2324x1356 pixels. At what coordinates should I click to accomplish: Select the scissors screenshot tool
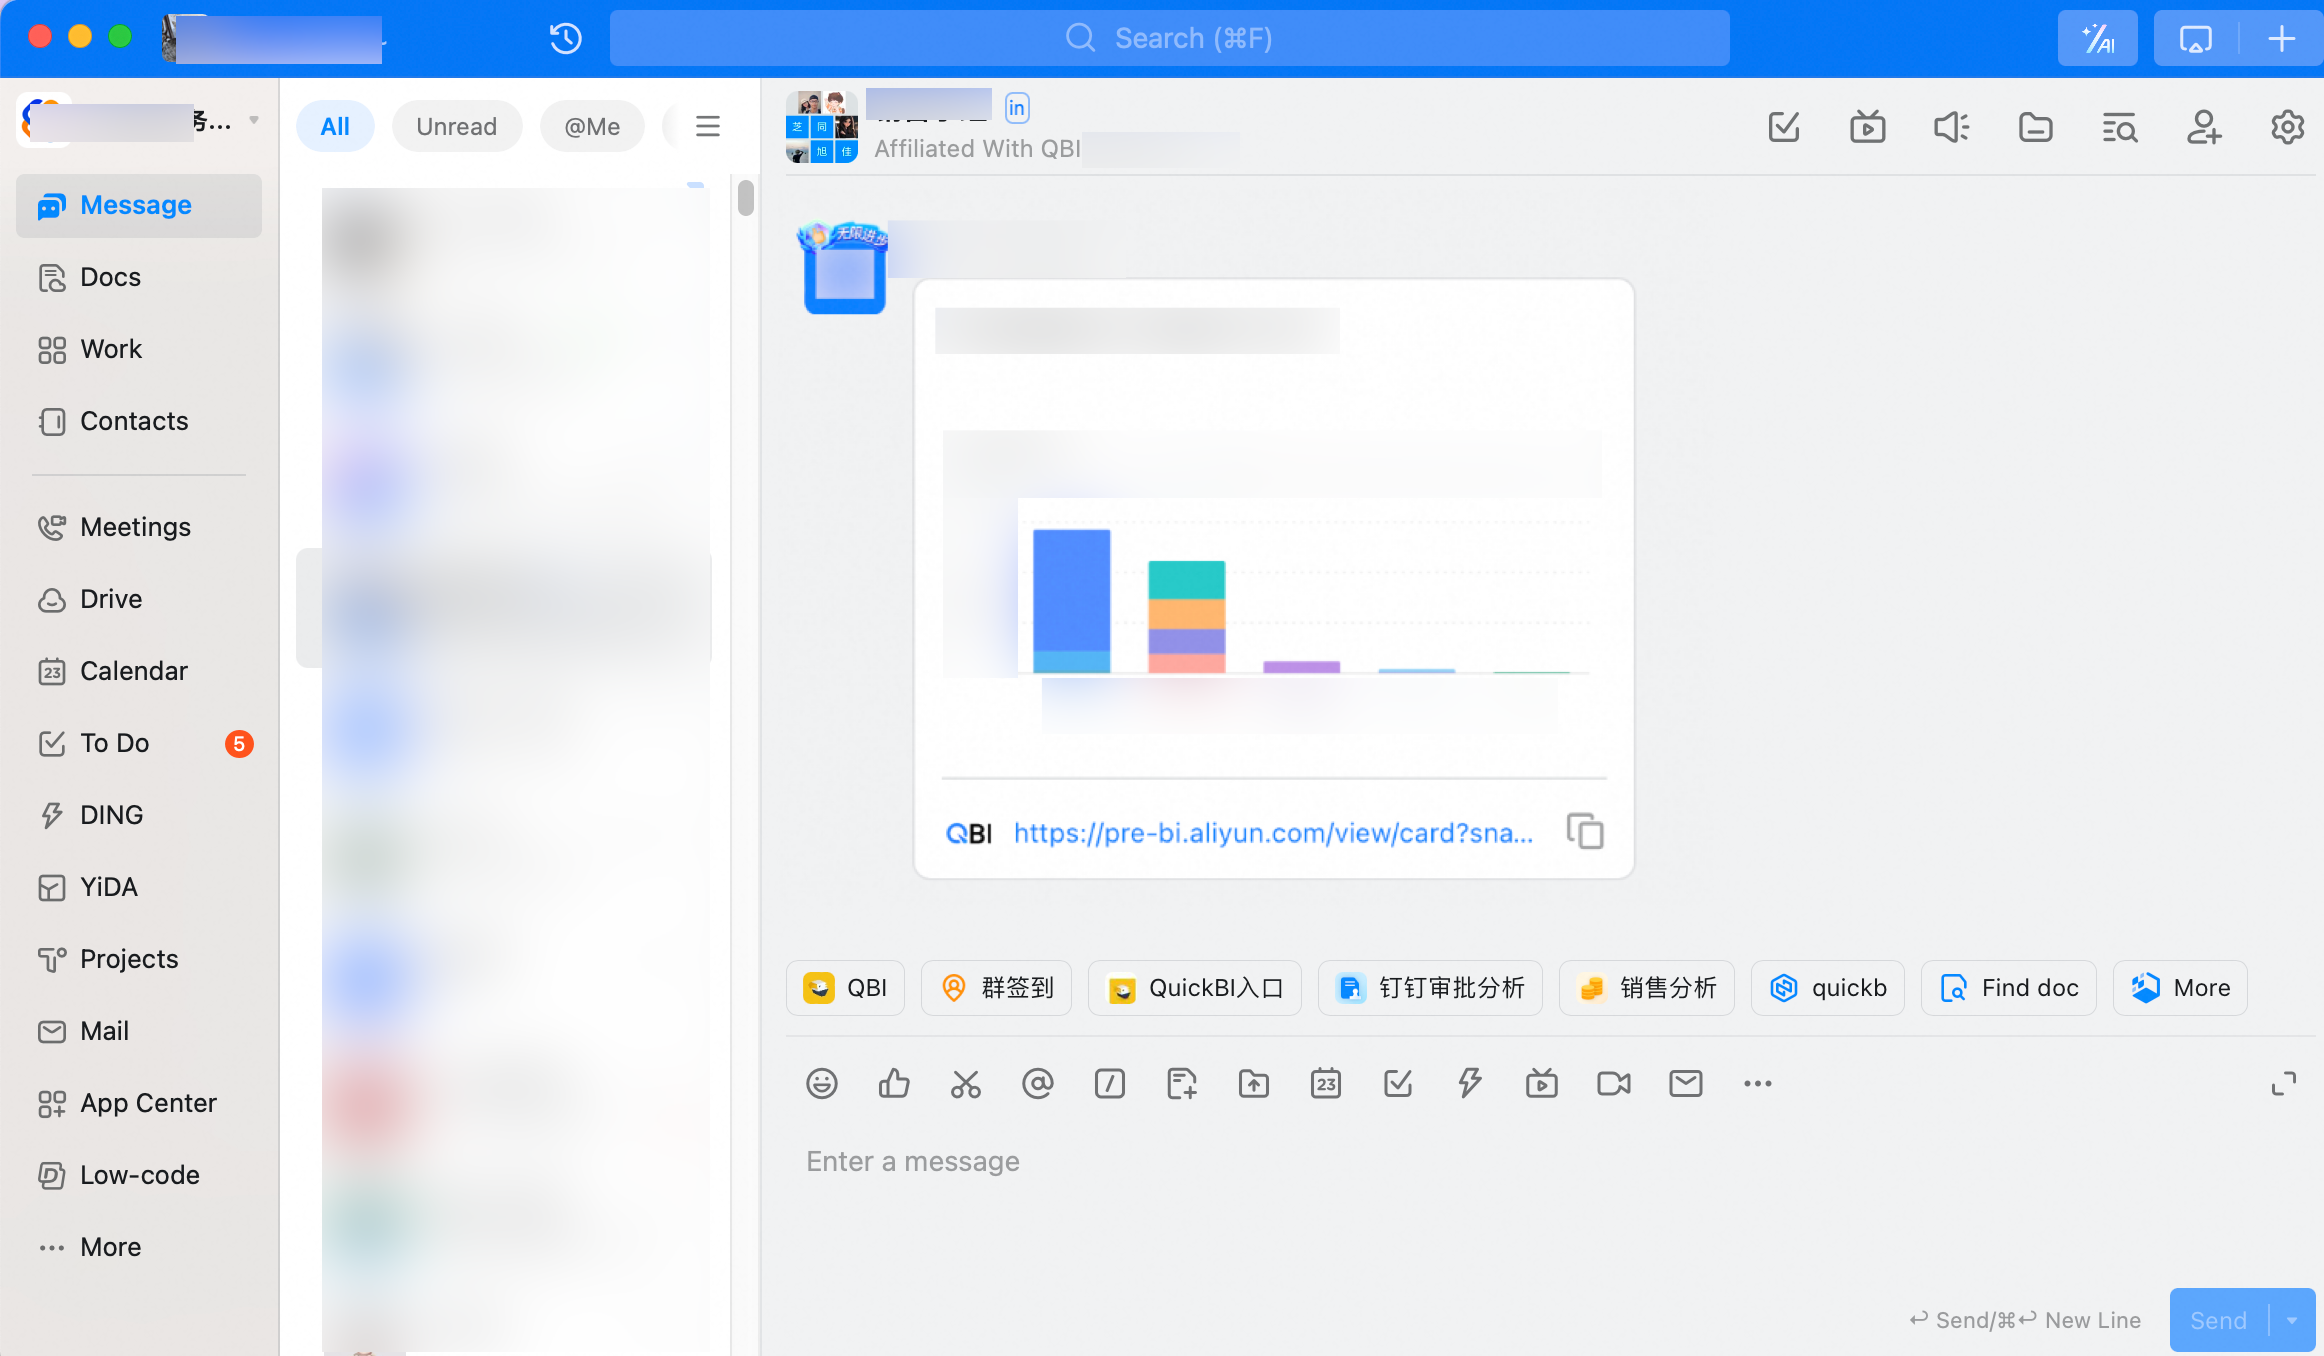click(x=965, y=1083)
